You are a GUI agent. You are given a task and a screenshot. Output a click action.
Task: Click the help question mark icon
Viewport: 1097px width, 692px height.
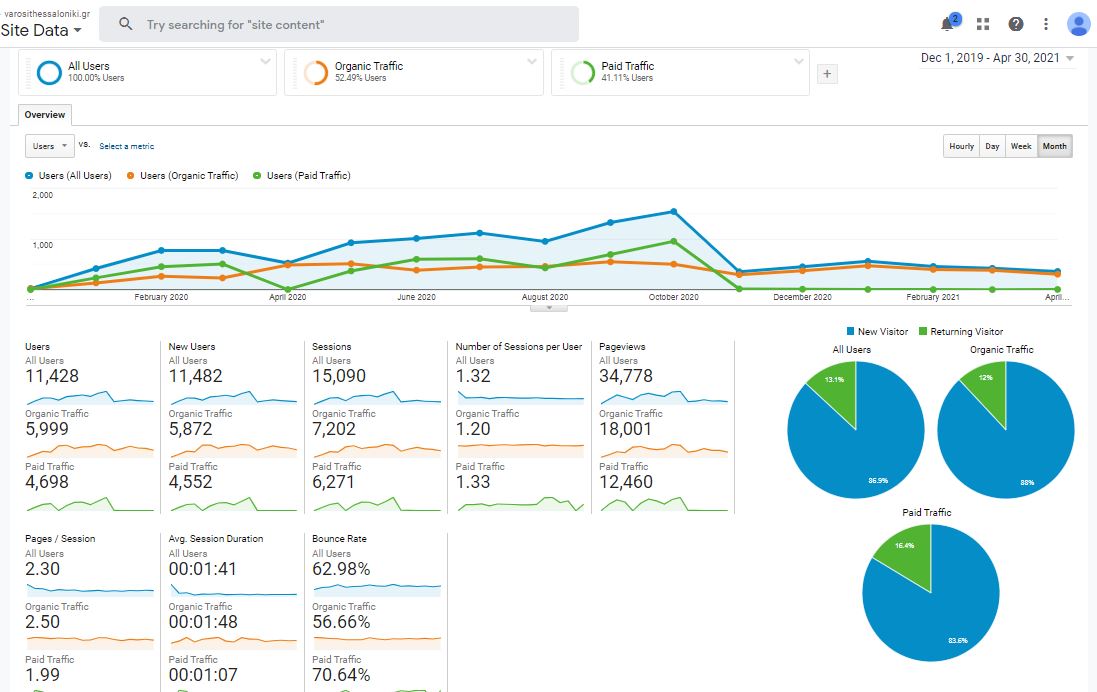(1016, 24)
